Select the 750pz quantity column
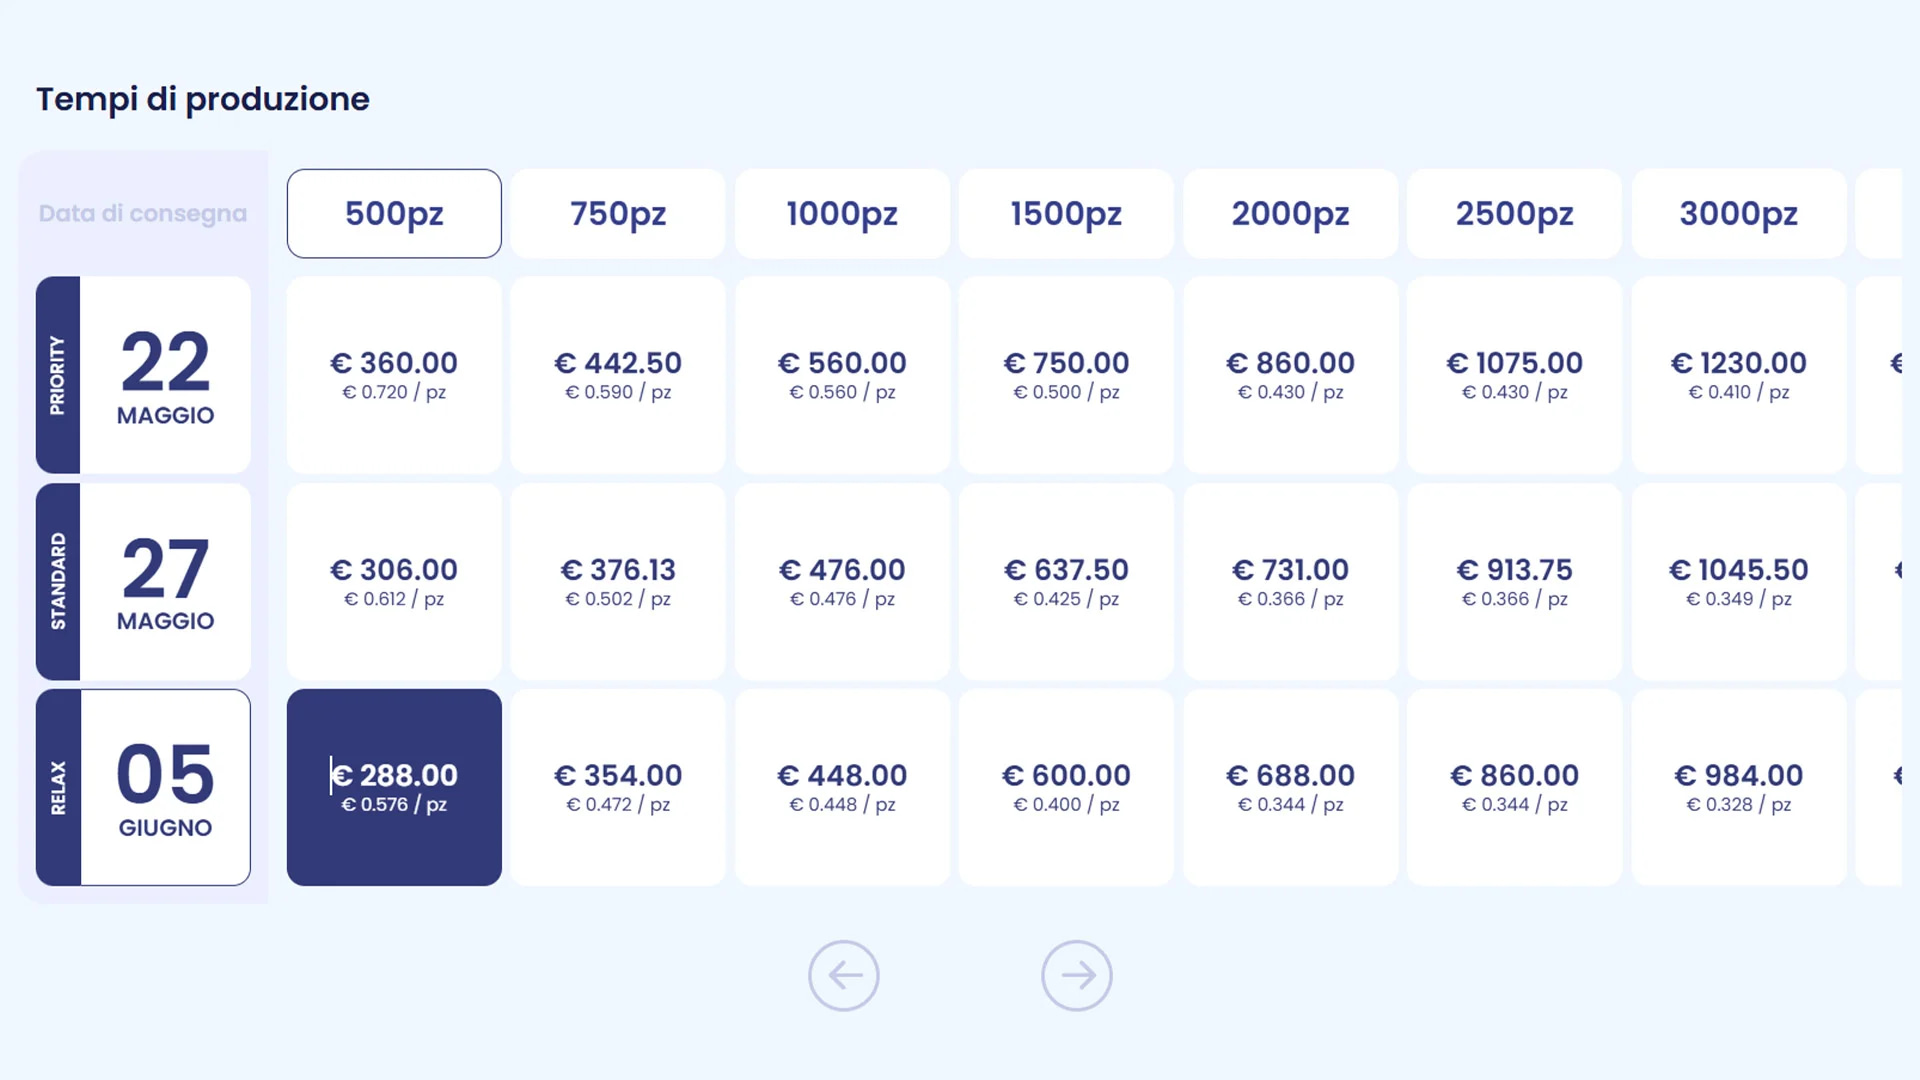1920x1080 pixels. (x=618, y=213)
